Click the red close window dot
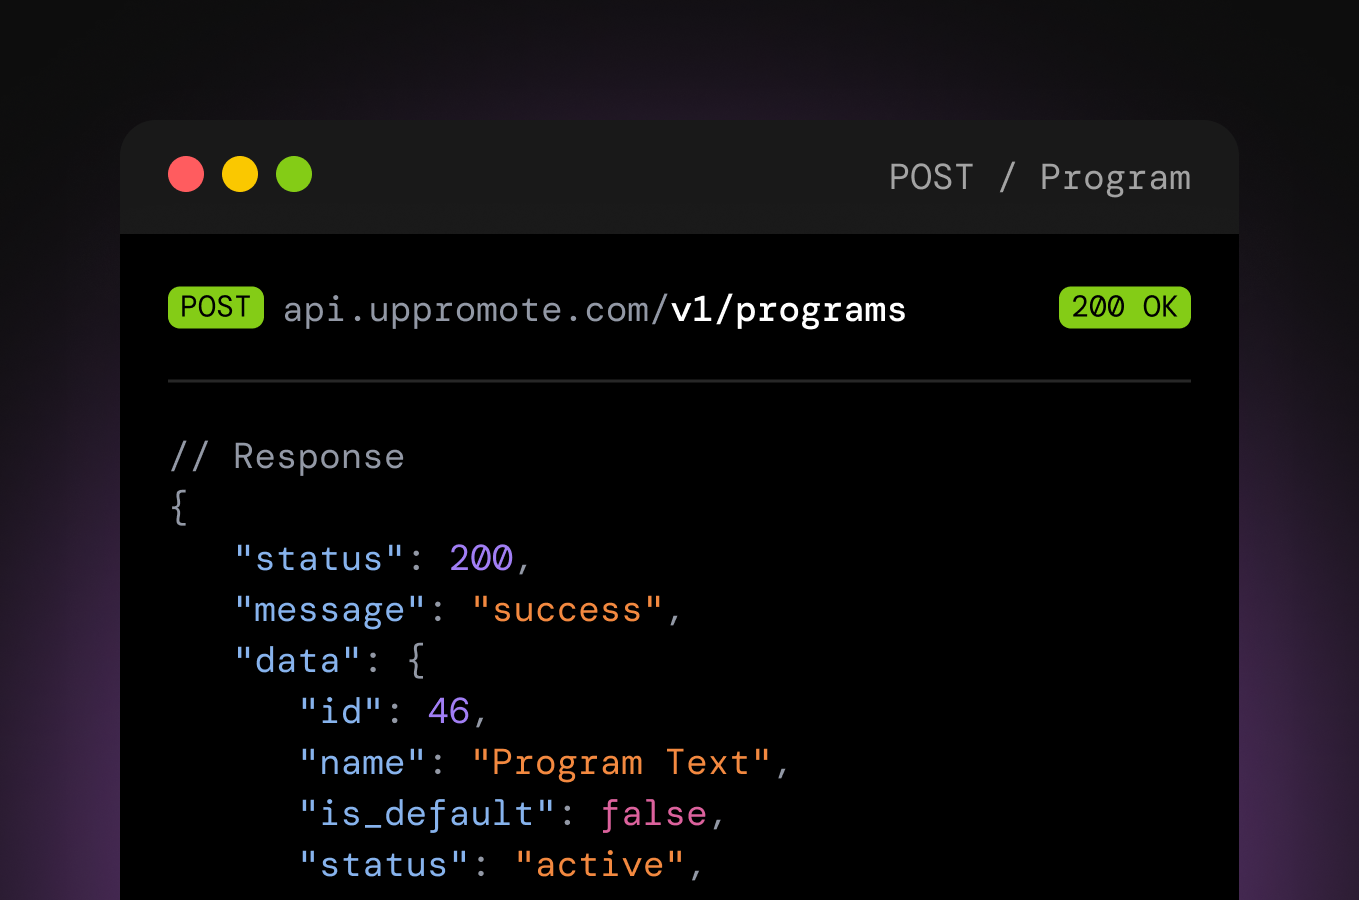Image resolution: width=1359 pixels, height=900 pixels. pyautogui.click(x=186, y=174)
